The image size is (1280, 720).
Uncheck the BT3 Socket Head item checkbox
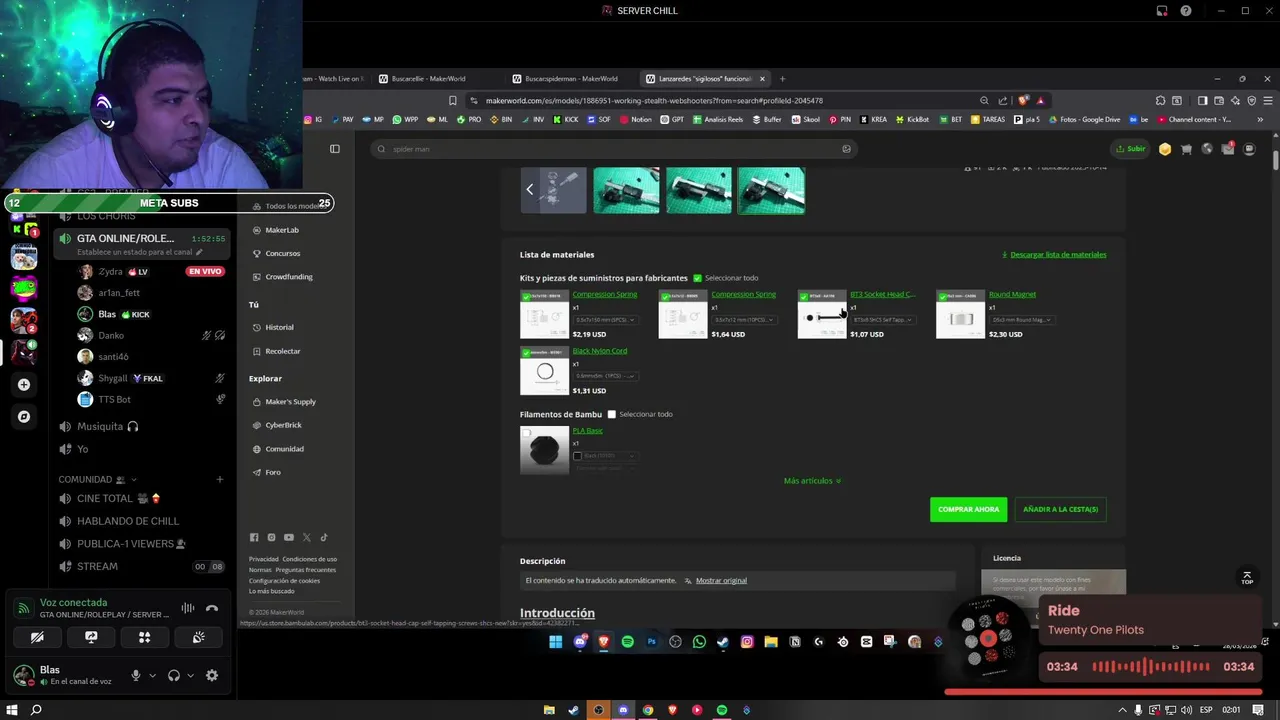tap(804, 297)
